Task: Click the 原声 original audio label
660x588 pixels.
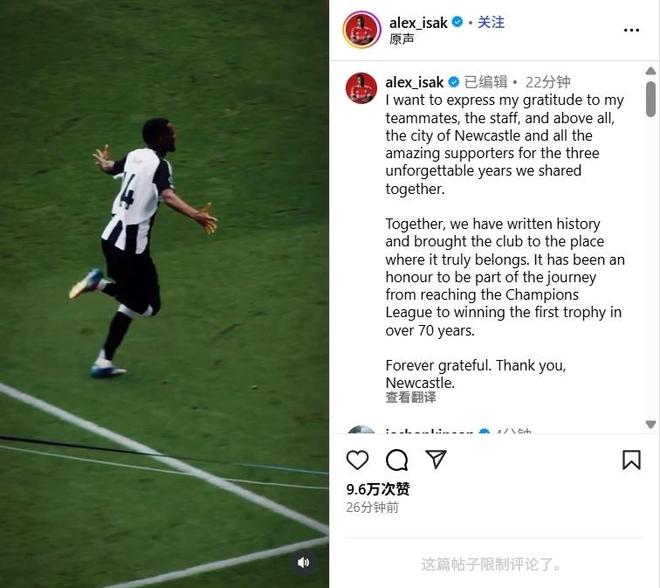Action: coord(402,39)
